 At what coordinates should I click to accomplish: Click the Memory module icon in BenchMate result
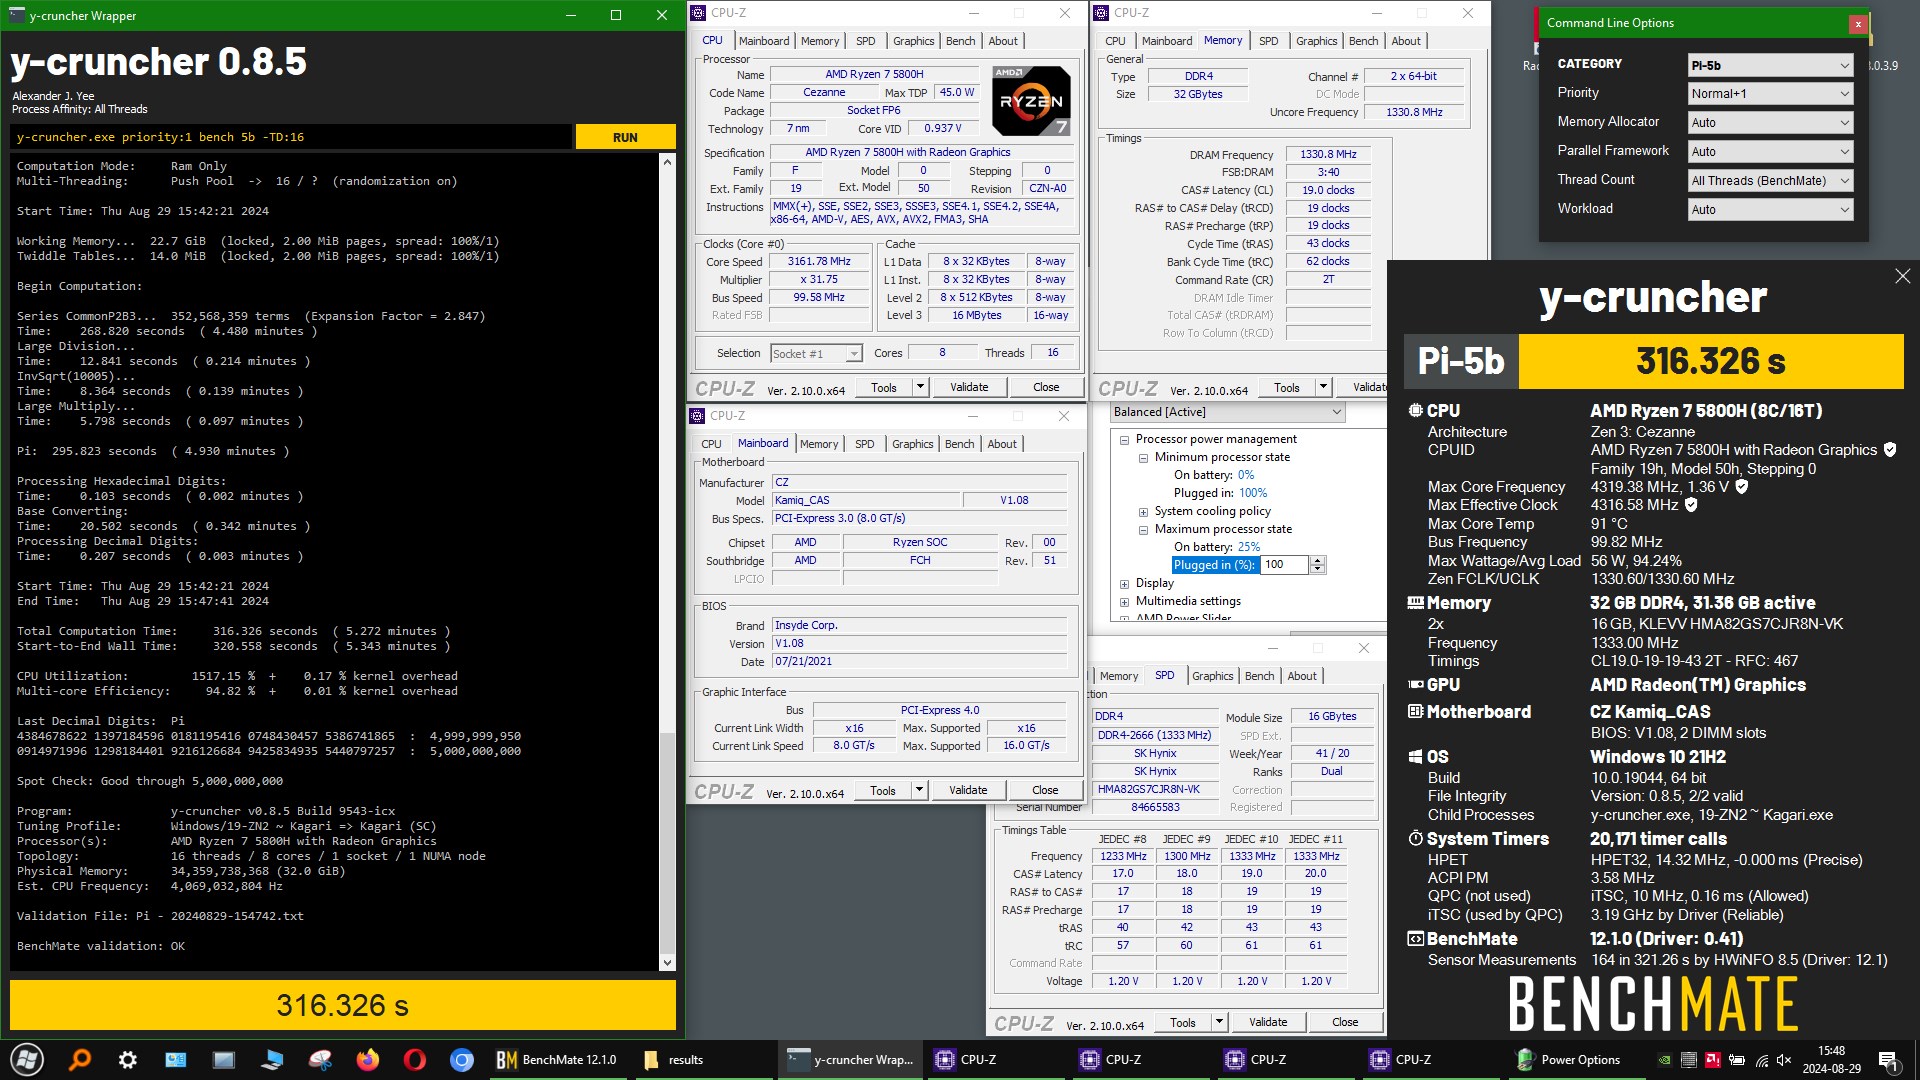[1415, 603]
